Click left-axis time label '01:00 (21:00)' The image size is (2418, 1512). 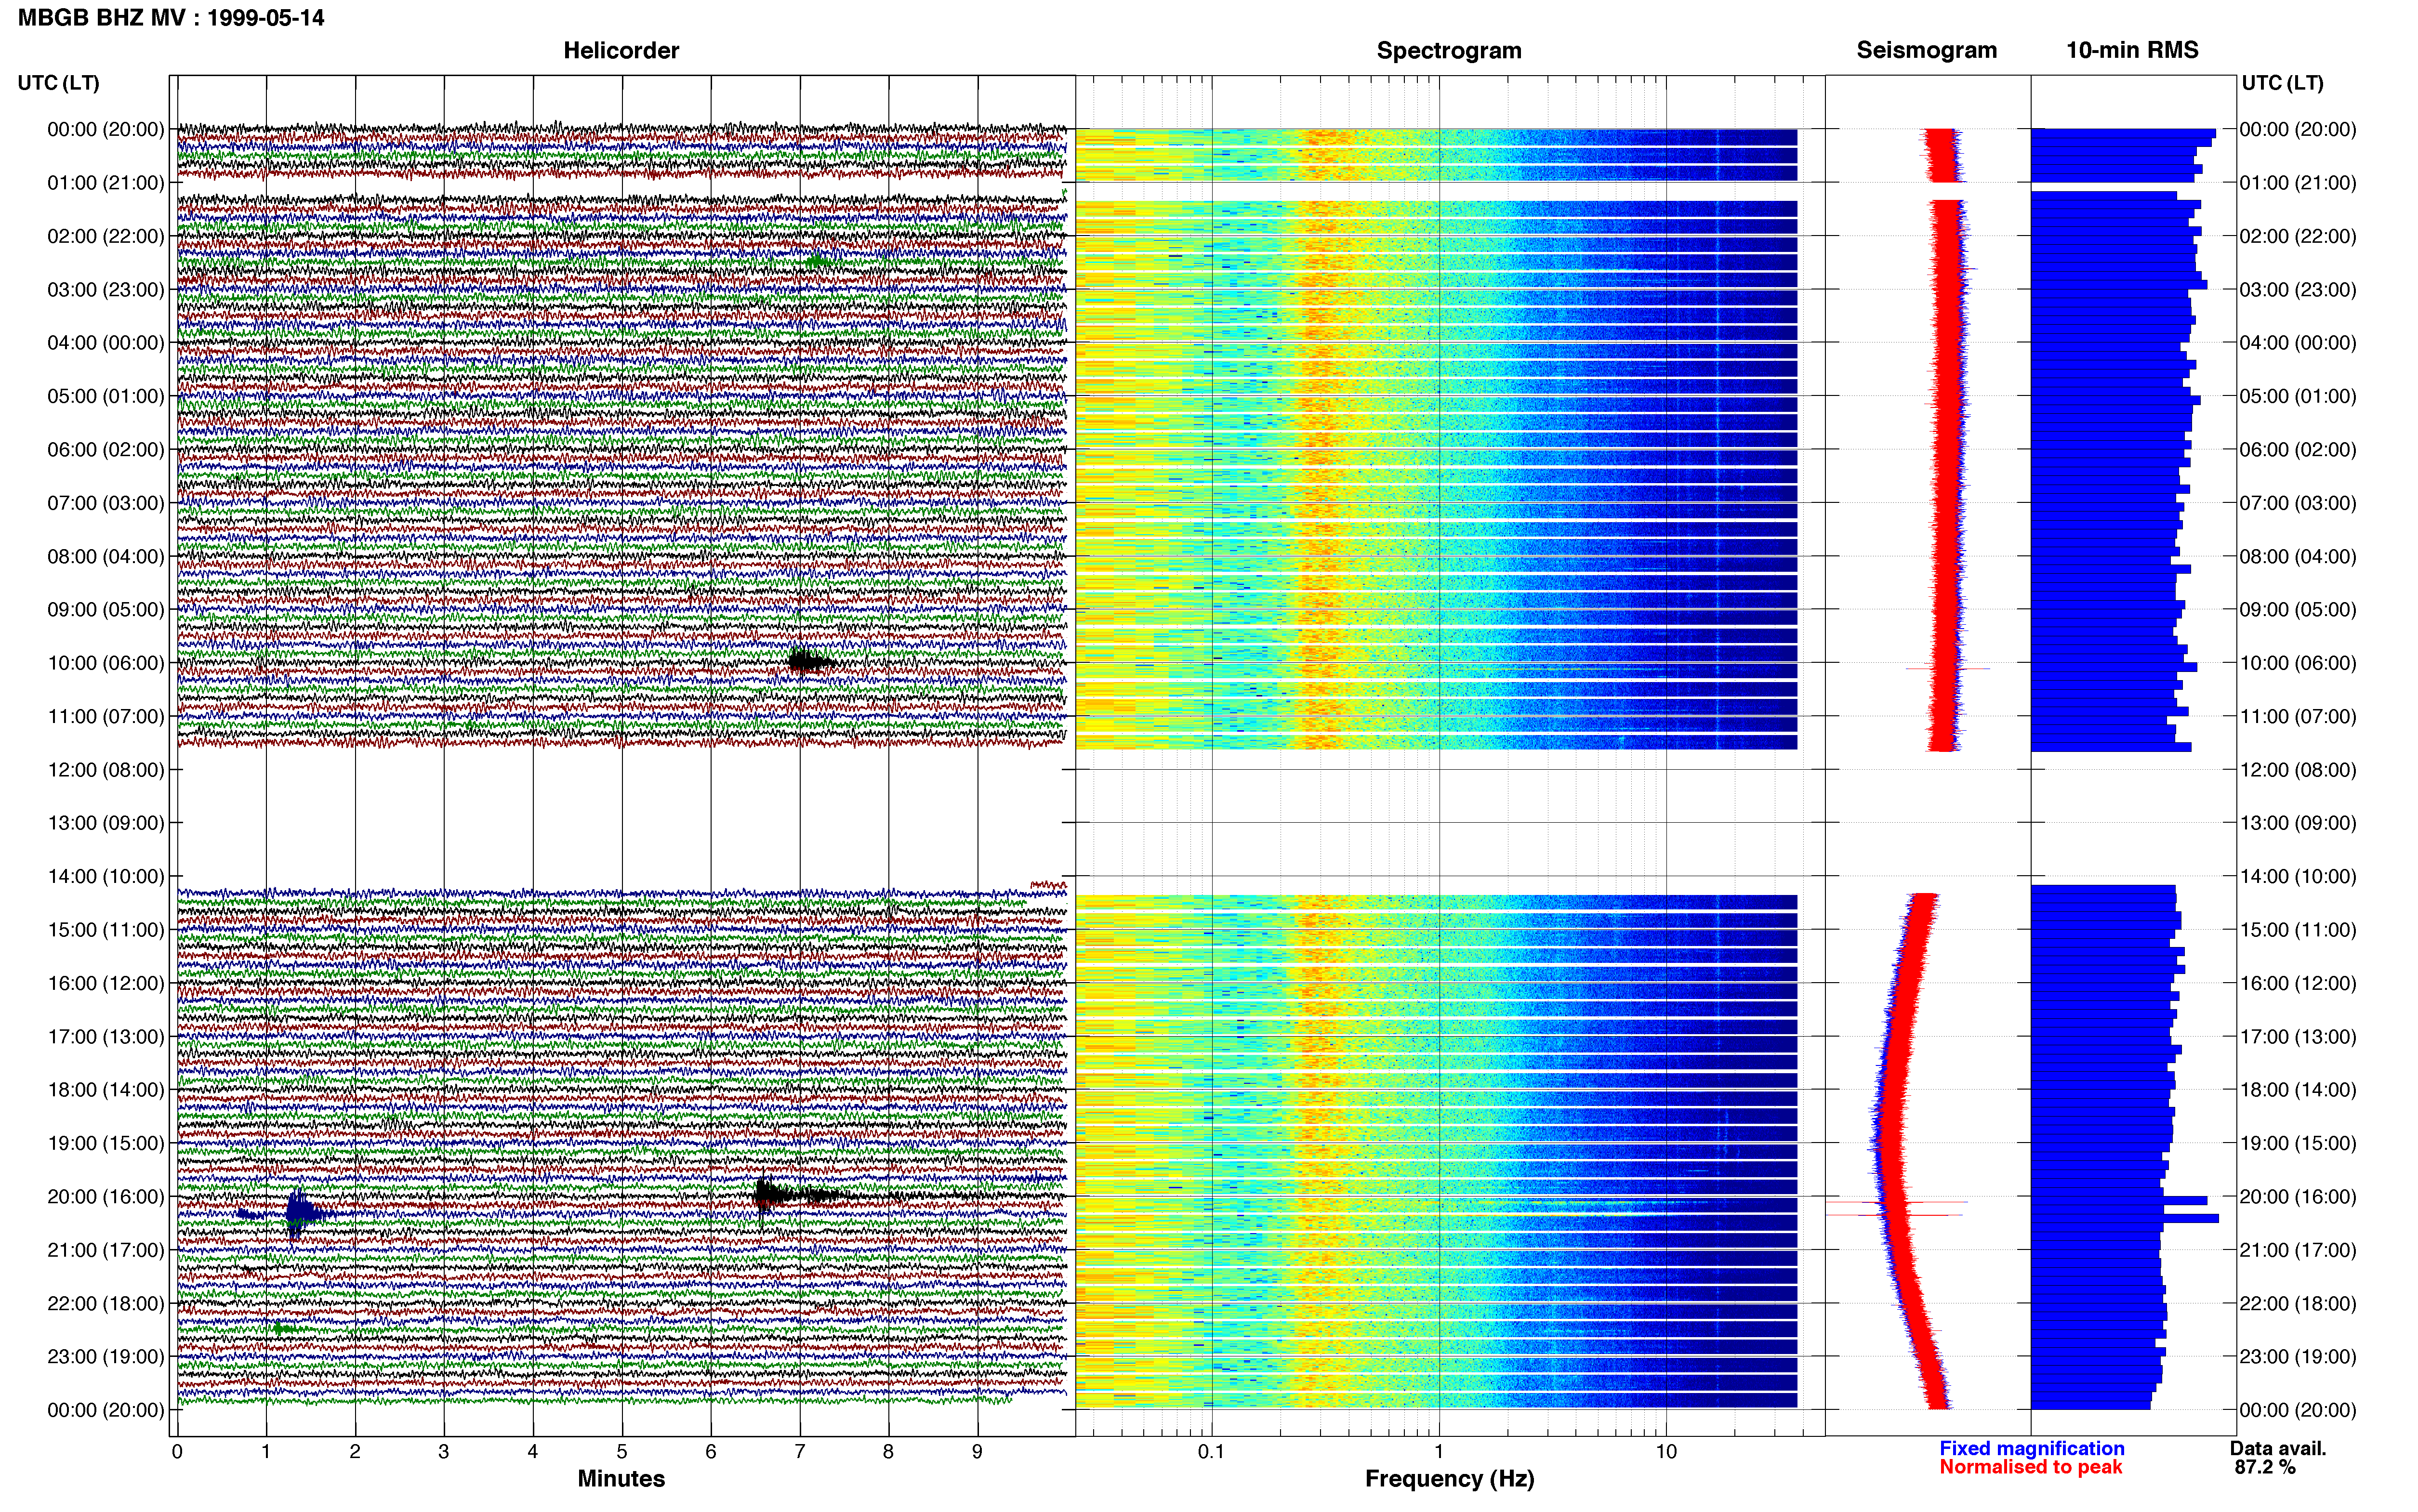pos(106,183)
